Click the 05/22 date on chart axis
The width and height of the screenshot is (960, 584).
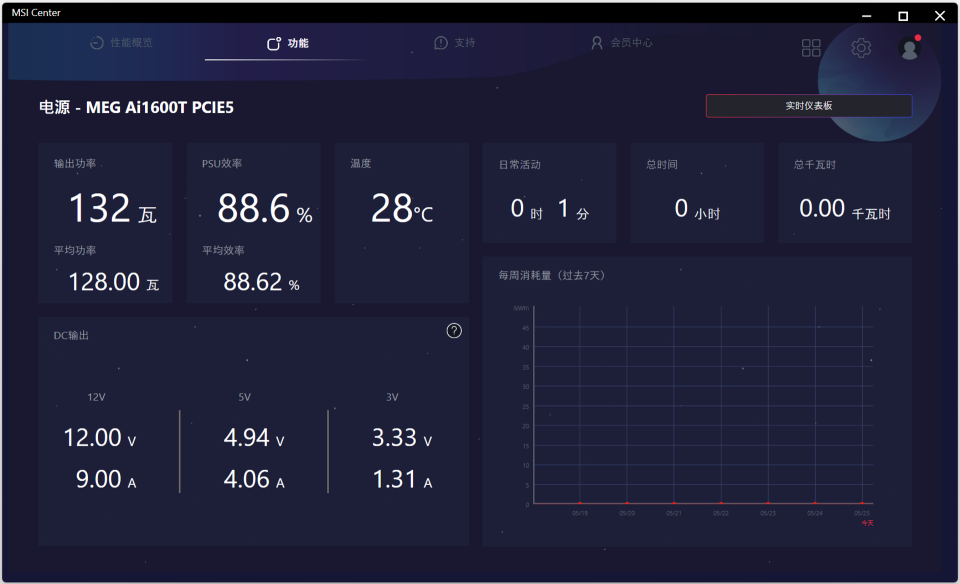click(721, 513)
